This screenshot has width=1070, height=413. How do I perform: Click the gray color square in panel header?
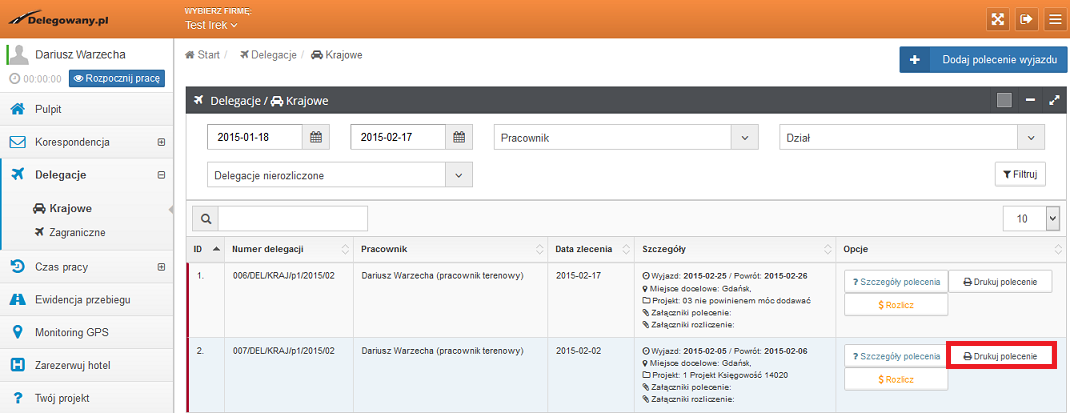pos(1004,100)
